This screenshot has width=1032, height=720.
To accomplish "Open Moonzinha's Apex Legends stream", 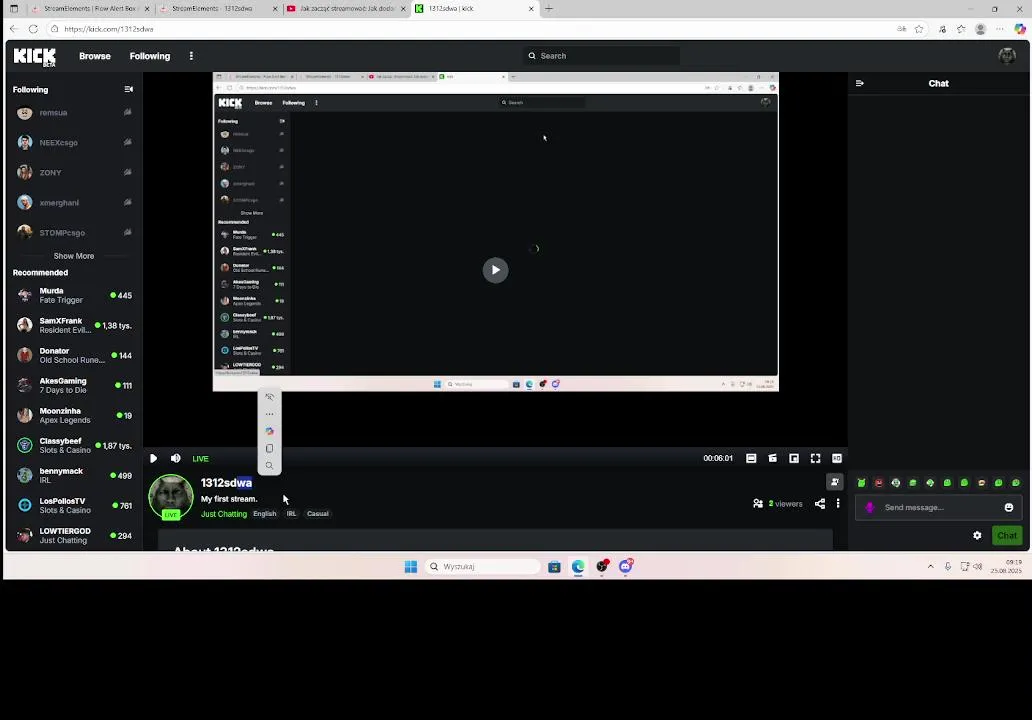I will (x=72, y=415).
